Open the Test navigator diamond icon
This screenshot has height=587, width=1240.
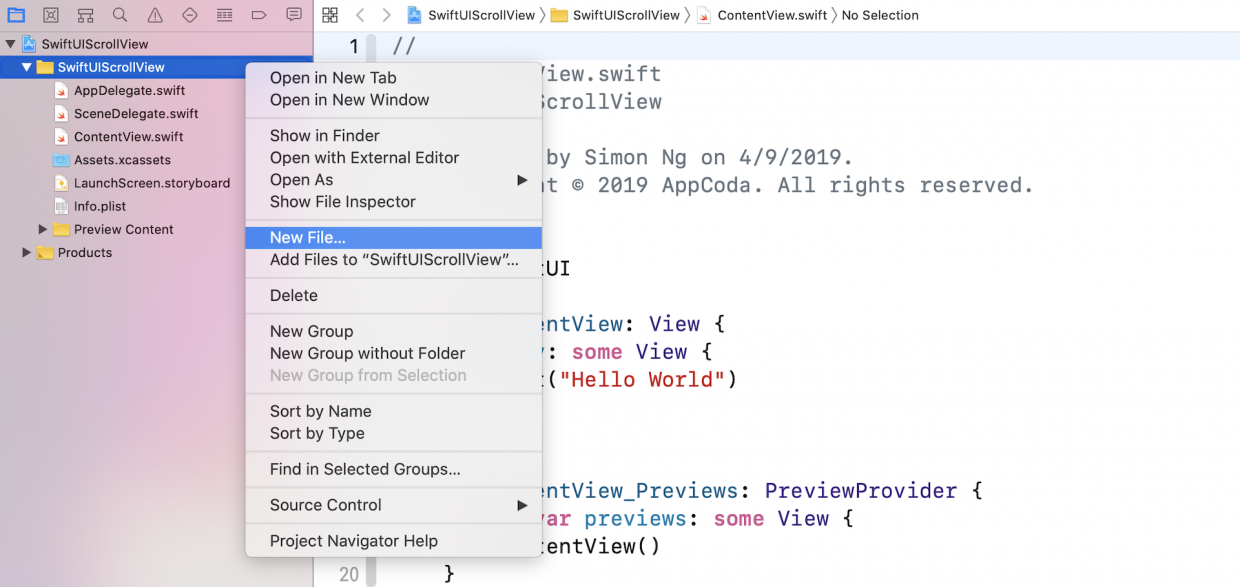(x=190, y=15)
